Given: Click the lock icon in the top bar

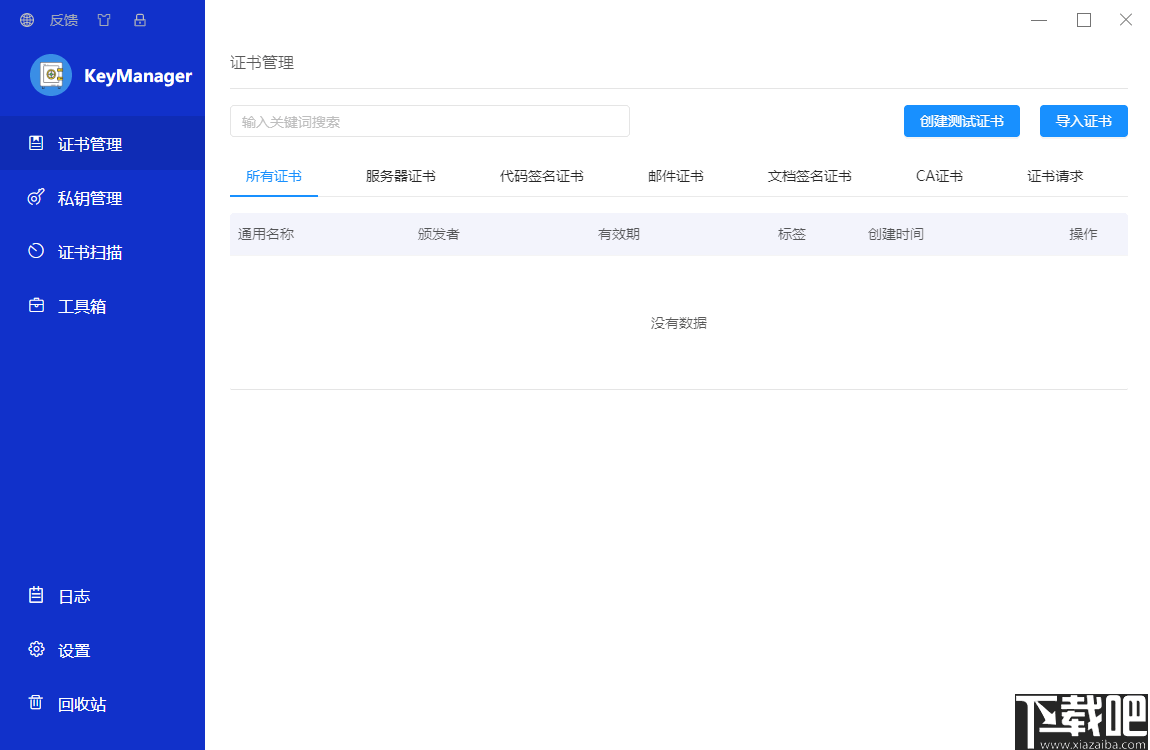Looking at the screenshot, I should [x=140, y=19].
